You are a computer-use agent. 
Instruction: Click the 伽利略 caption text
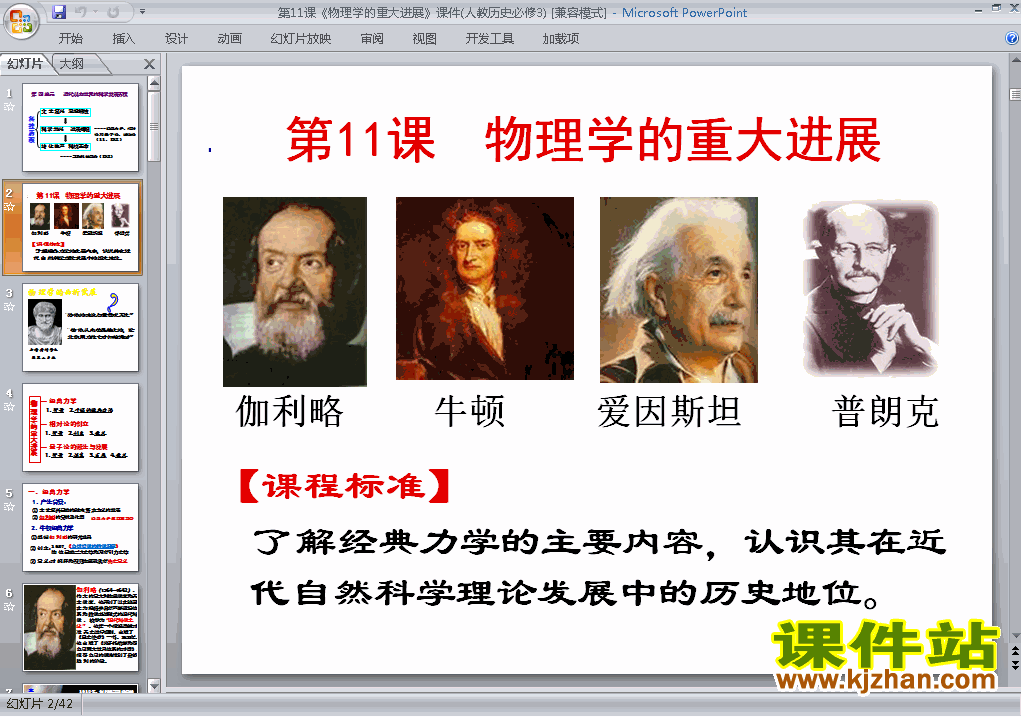pos(290,412)
